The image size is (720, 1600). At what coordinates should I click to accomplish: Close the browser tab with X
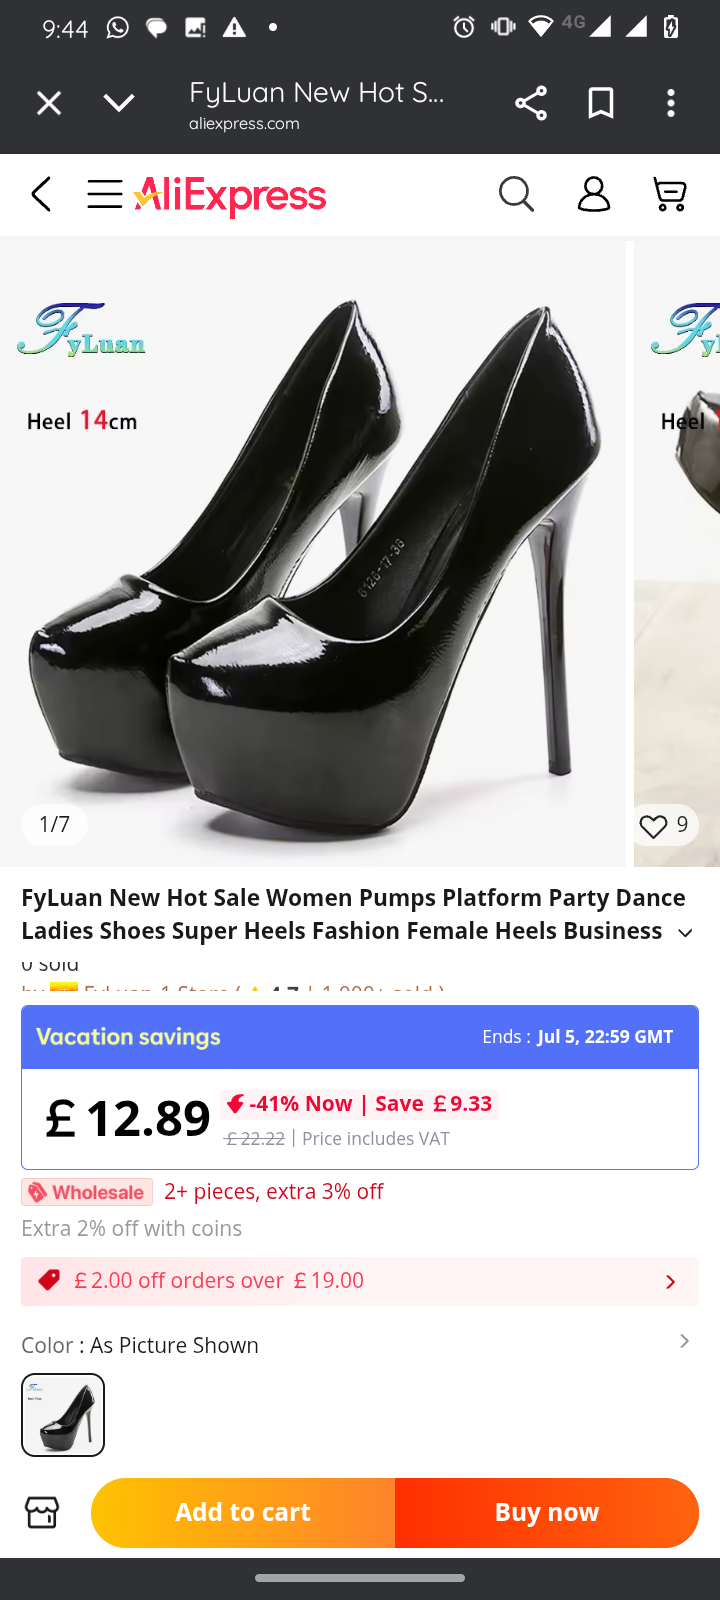tap(49, 103)
